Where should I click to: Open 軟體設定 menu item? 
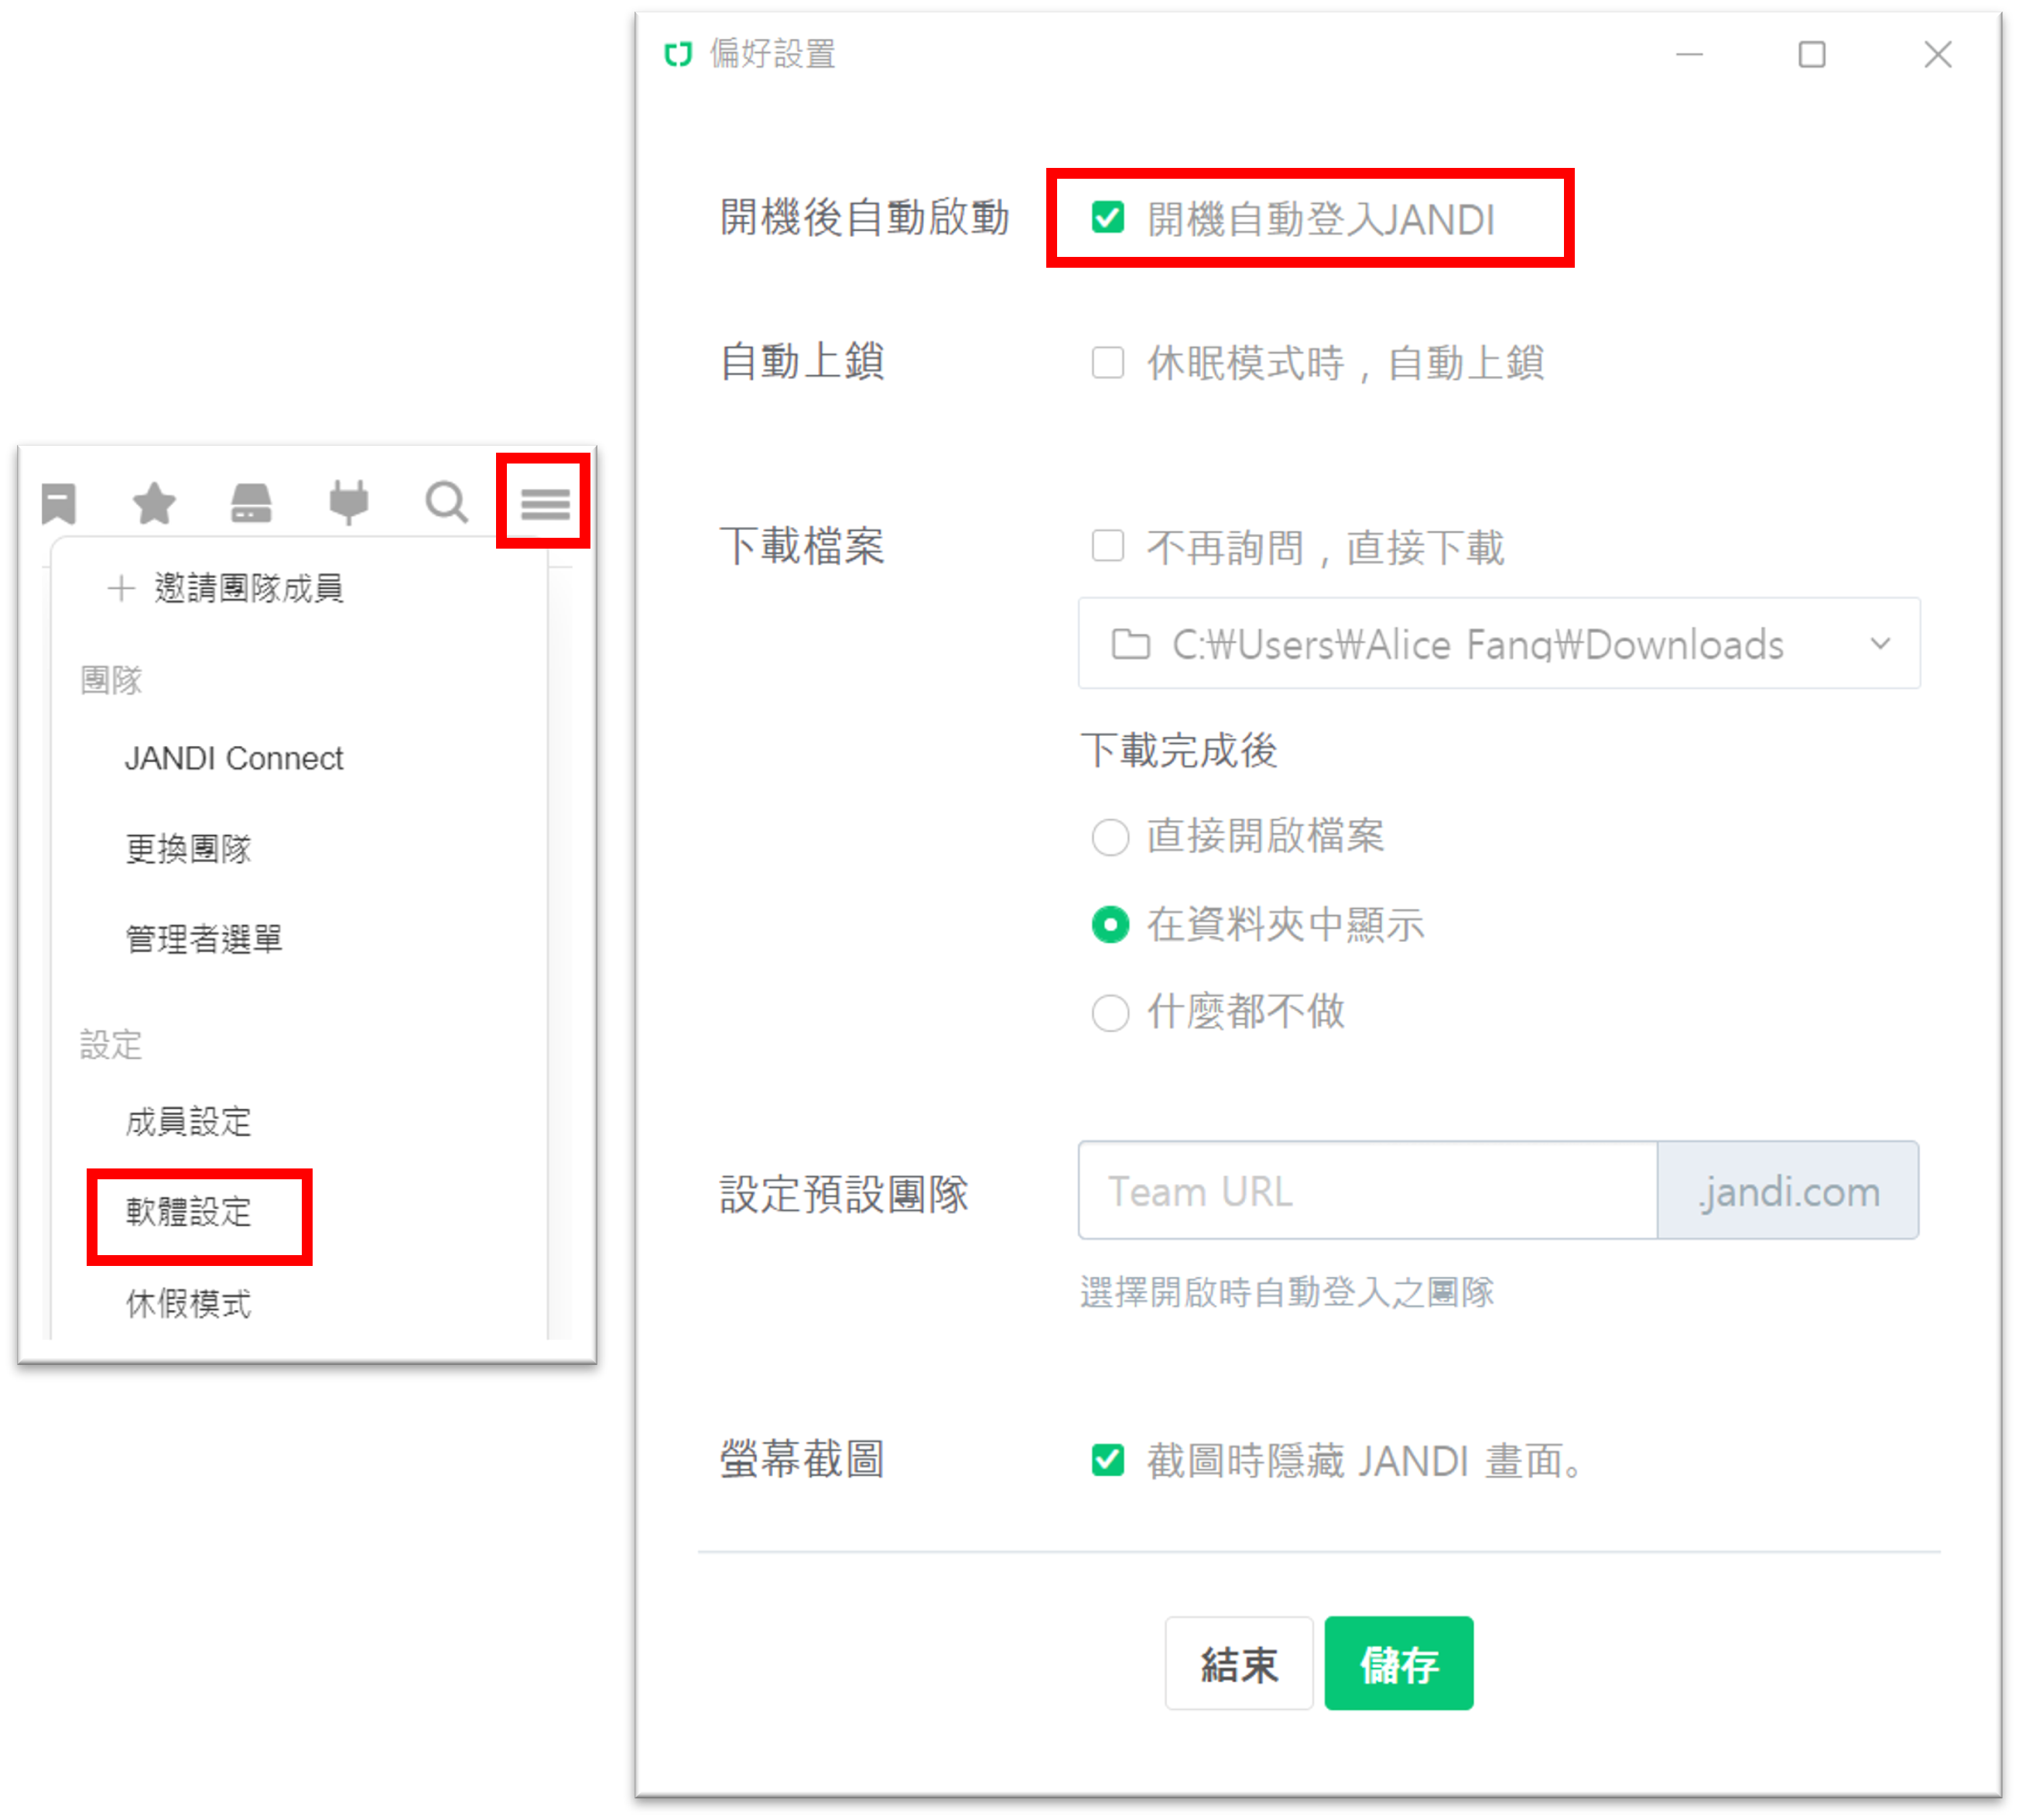click(188, 1212)
